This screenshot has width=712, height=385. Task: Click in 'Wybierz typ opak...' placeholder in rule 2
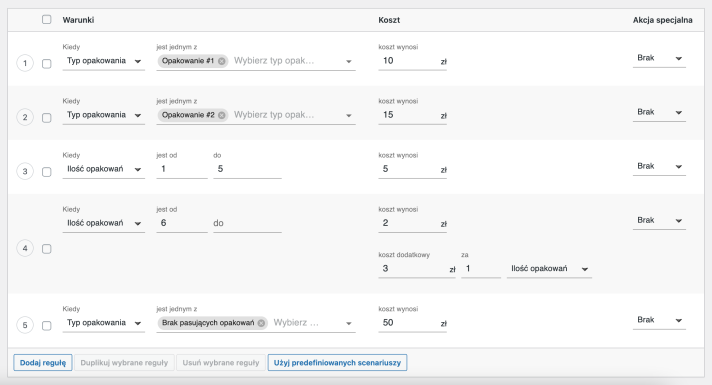tap(274, 115)
